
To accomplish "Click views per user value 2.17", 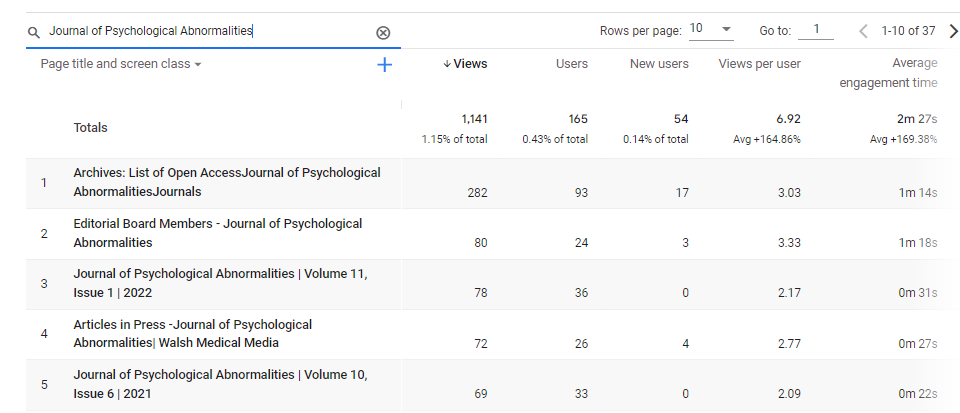I will click(x=790, y=293).
